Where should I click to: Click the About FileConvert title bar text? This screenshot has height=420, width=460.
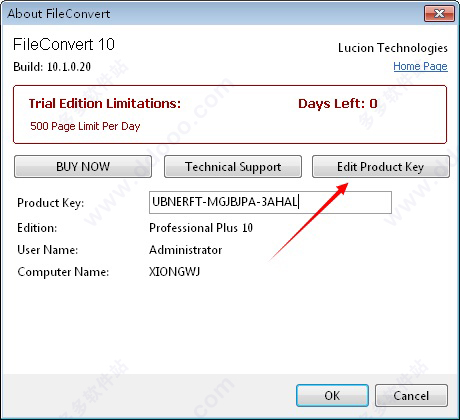[x=59, y=14]
